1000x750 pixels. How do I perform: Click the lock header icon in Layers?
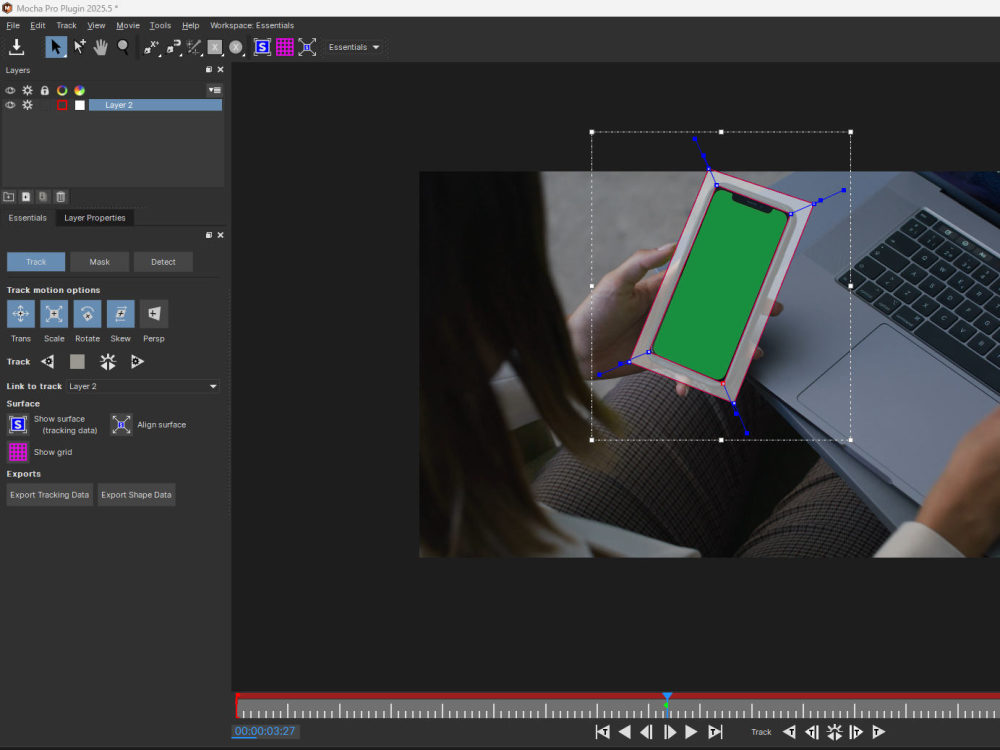click(45, 91)
